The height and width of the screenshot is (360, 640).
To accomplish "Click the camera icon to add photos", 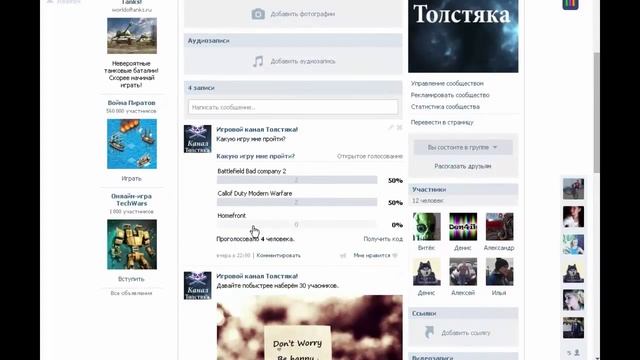I will [x=258, y=14].
